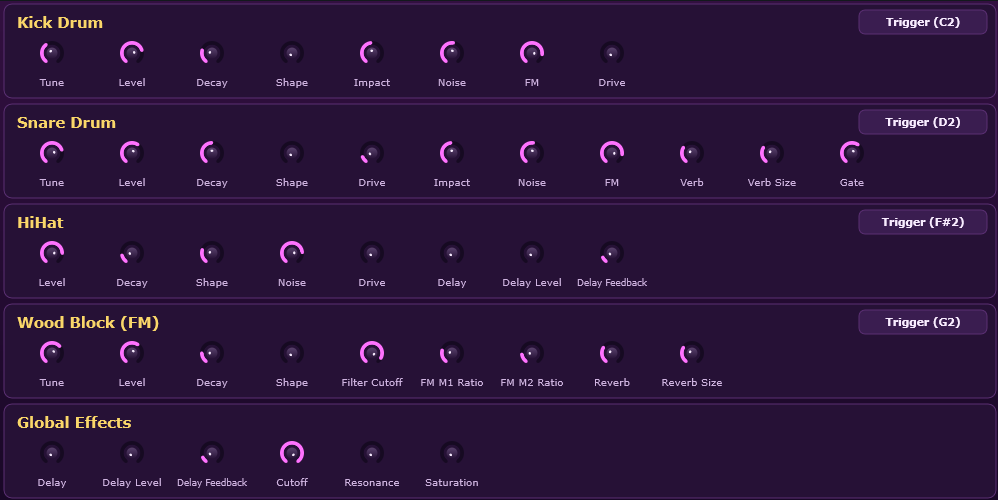The image size is (998, 500).
Task: Click the Wood Block Shape knob
Action: click(292, 352)
